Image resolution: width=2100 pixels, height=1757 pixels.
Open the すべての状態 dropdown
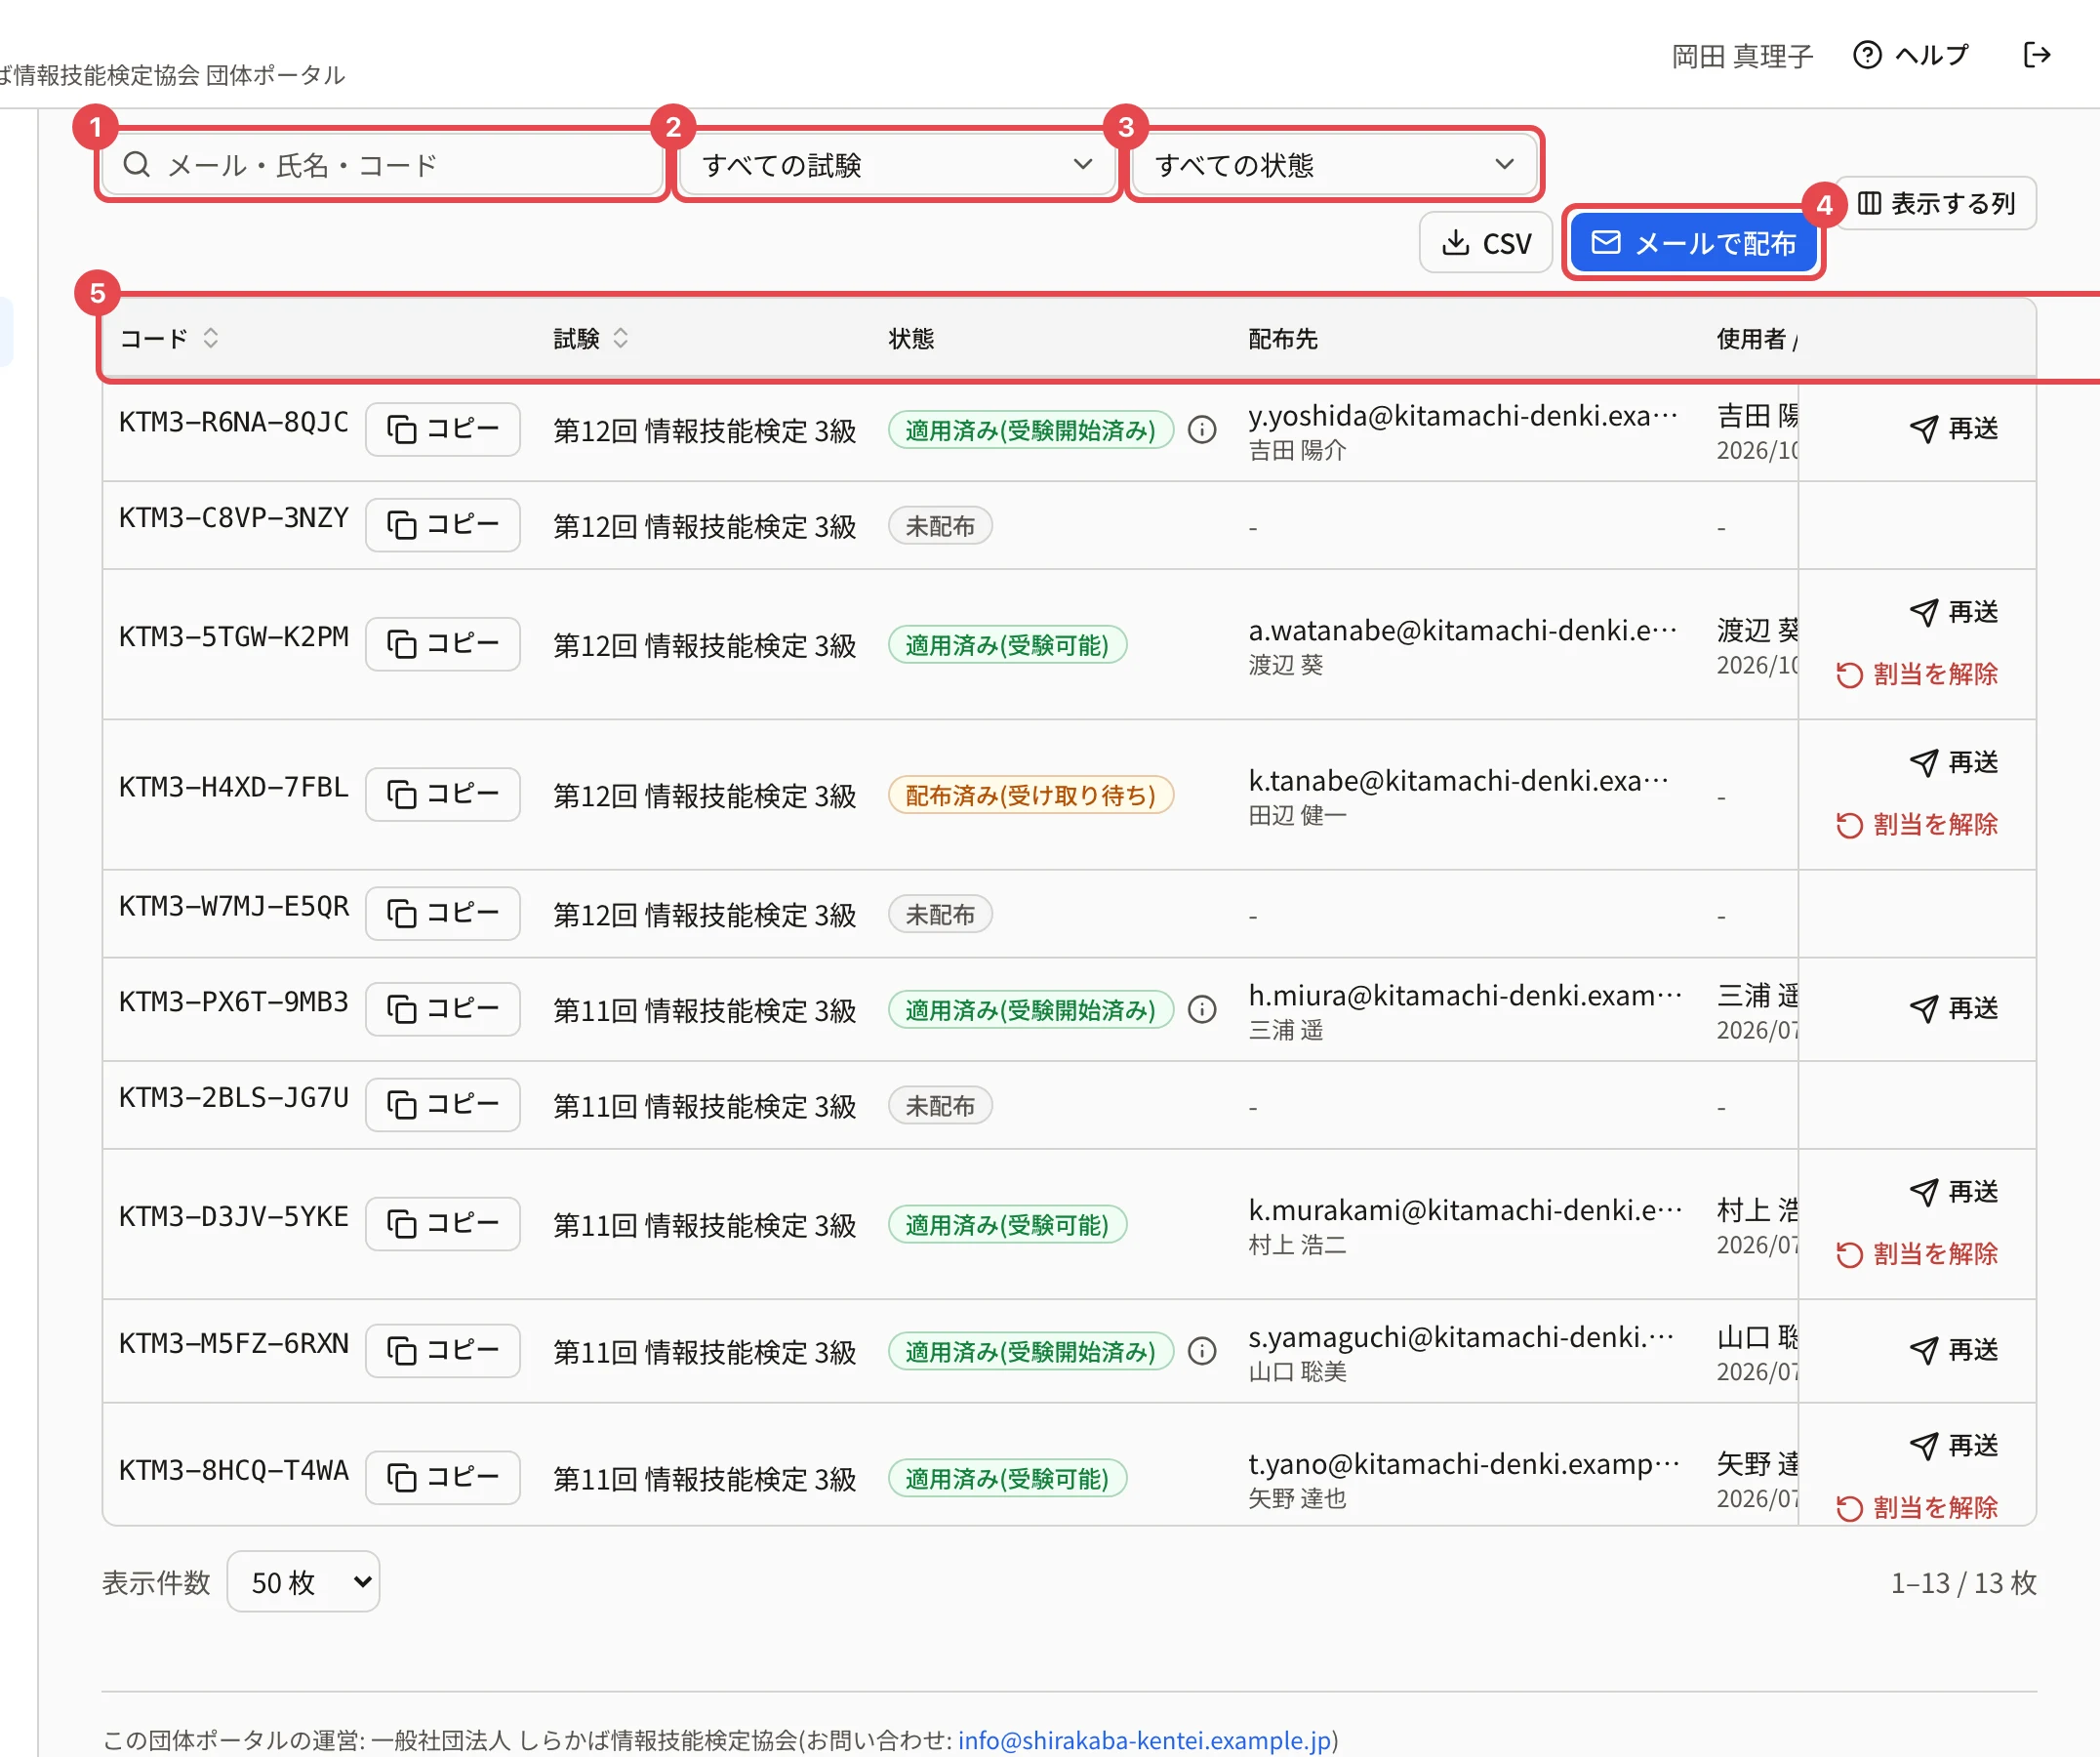[1334, 165]
